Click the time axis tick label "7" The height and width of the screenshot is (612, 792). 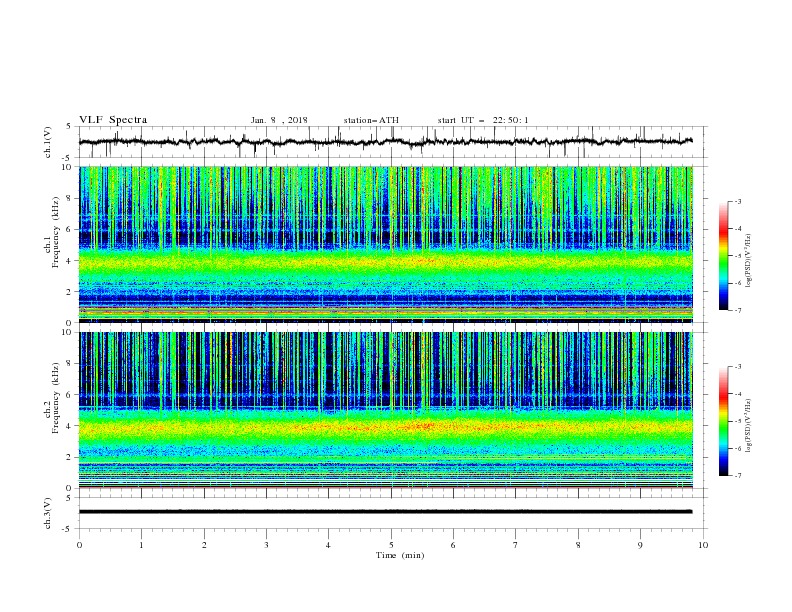coord(516,545)
